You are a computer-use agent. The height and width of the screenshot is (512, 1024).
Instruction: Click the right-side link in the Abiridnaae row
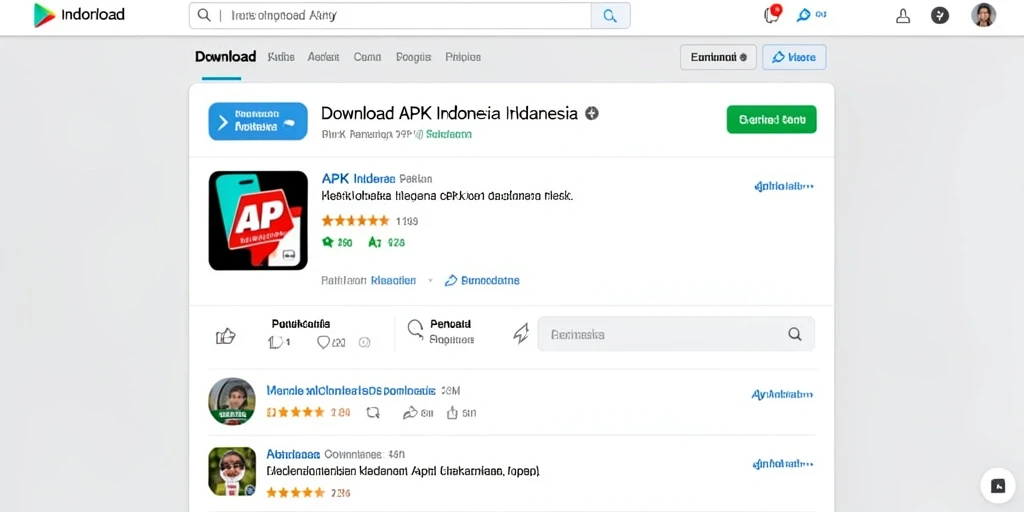(783, 464)
